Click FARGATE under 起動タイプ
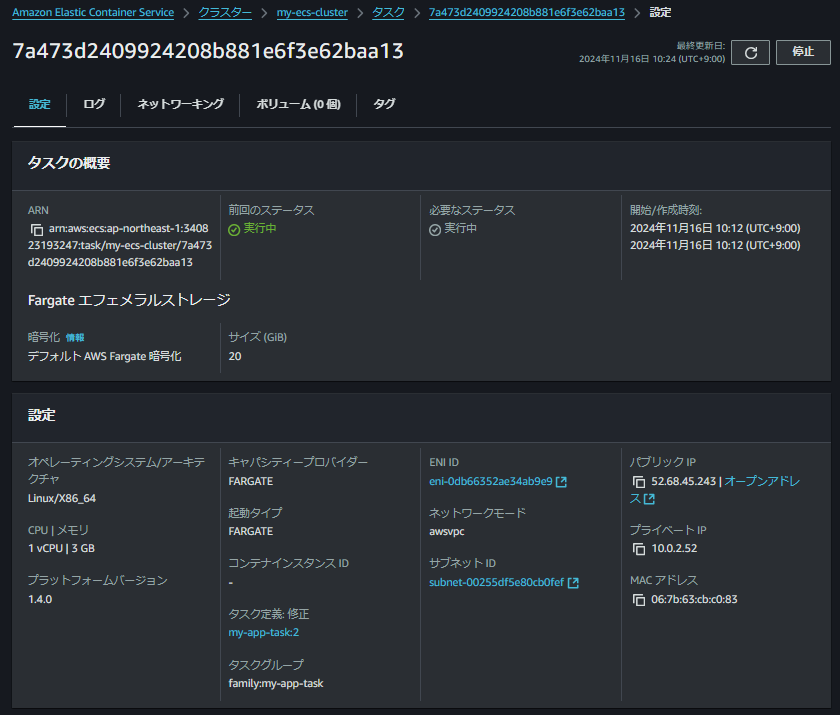Viewport: 840px width, 715px height. (251, 531)
